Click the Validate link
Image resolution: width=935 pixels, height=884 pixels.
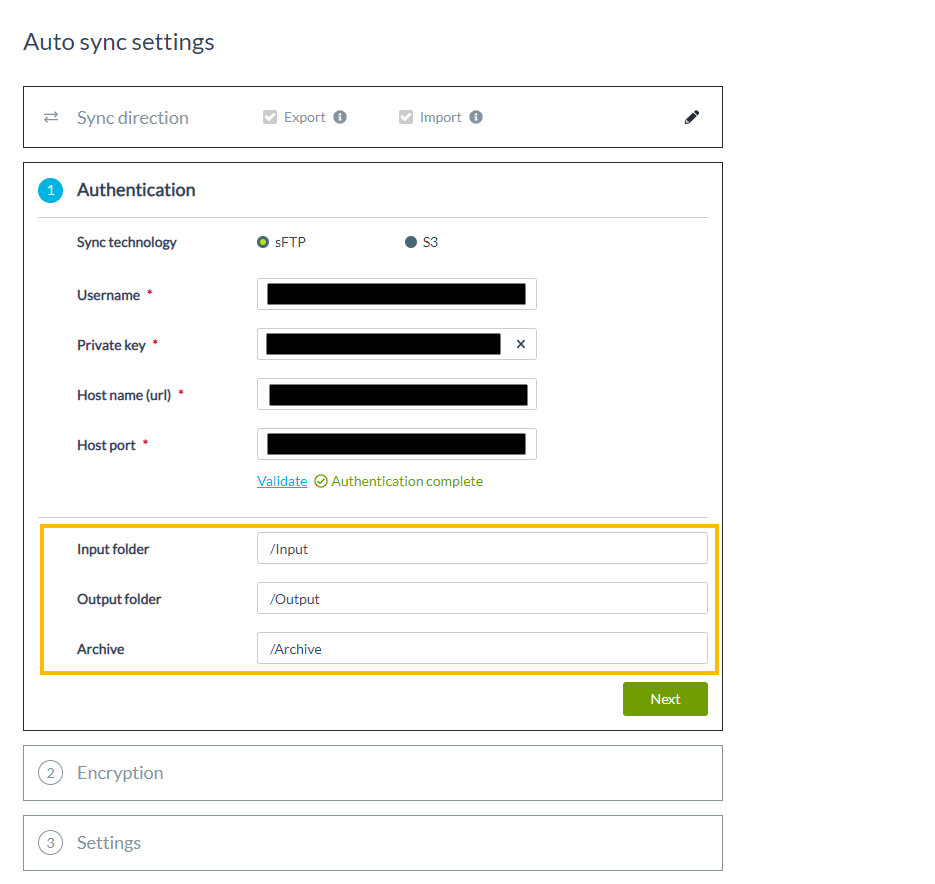point(282,481)
